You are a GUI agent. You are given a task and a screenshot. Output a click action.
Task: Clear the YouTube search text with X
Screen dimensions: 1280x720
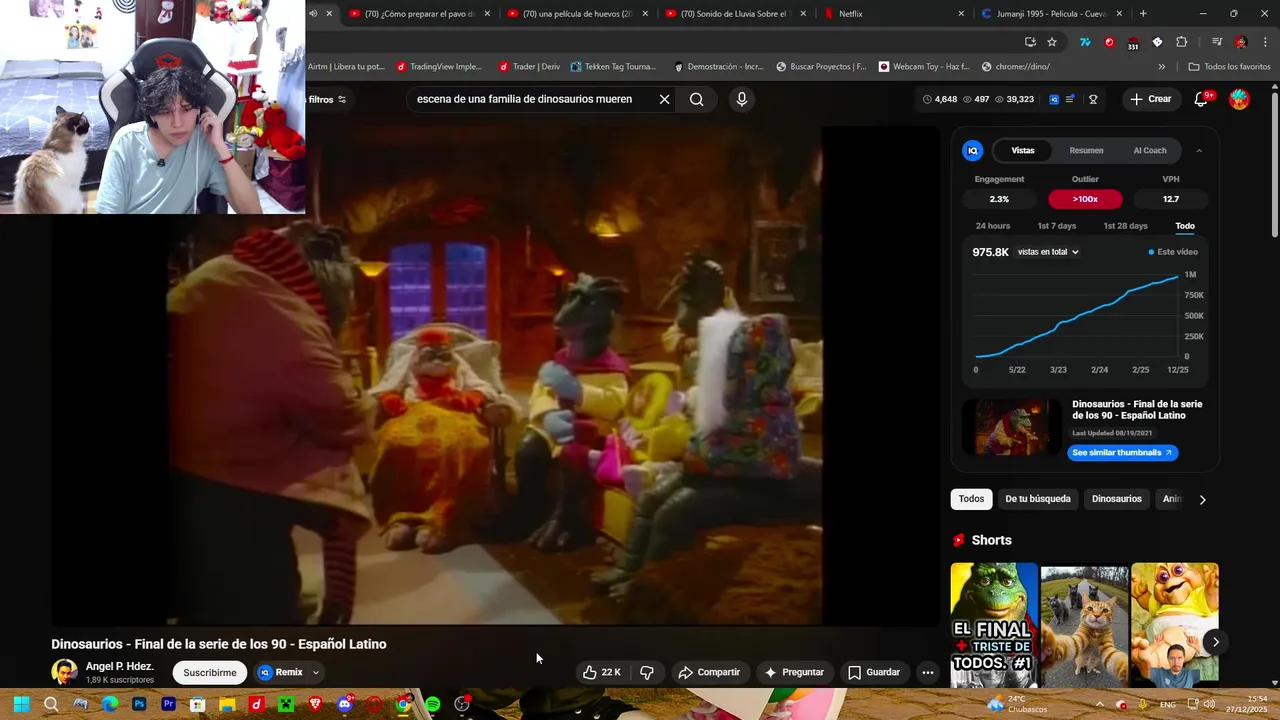664,99
